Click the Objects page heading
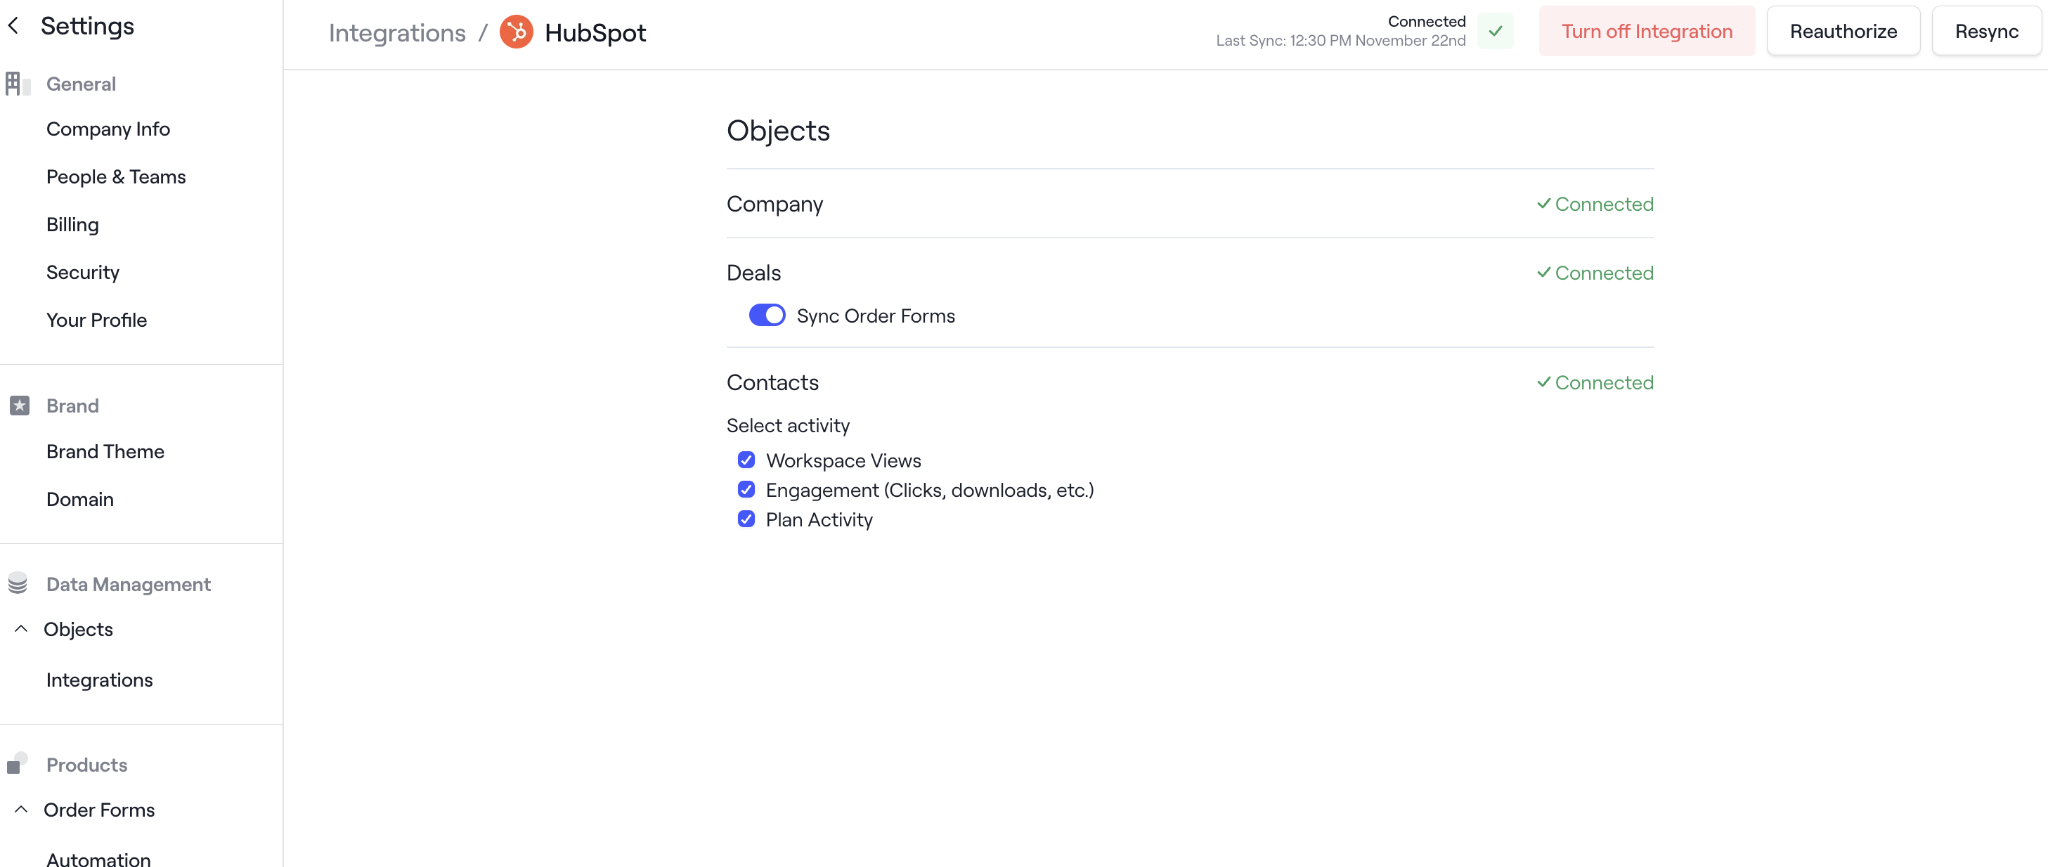 pos(778,131)
